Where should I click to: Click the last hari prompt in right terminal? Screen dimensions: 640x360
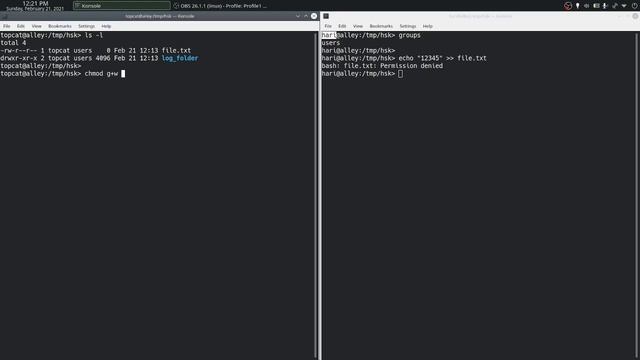[358, 73]
